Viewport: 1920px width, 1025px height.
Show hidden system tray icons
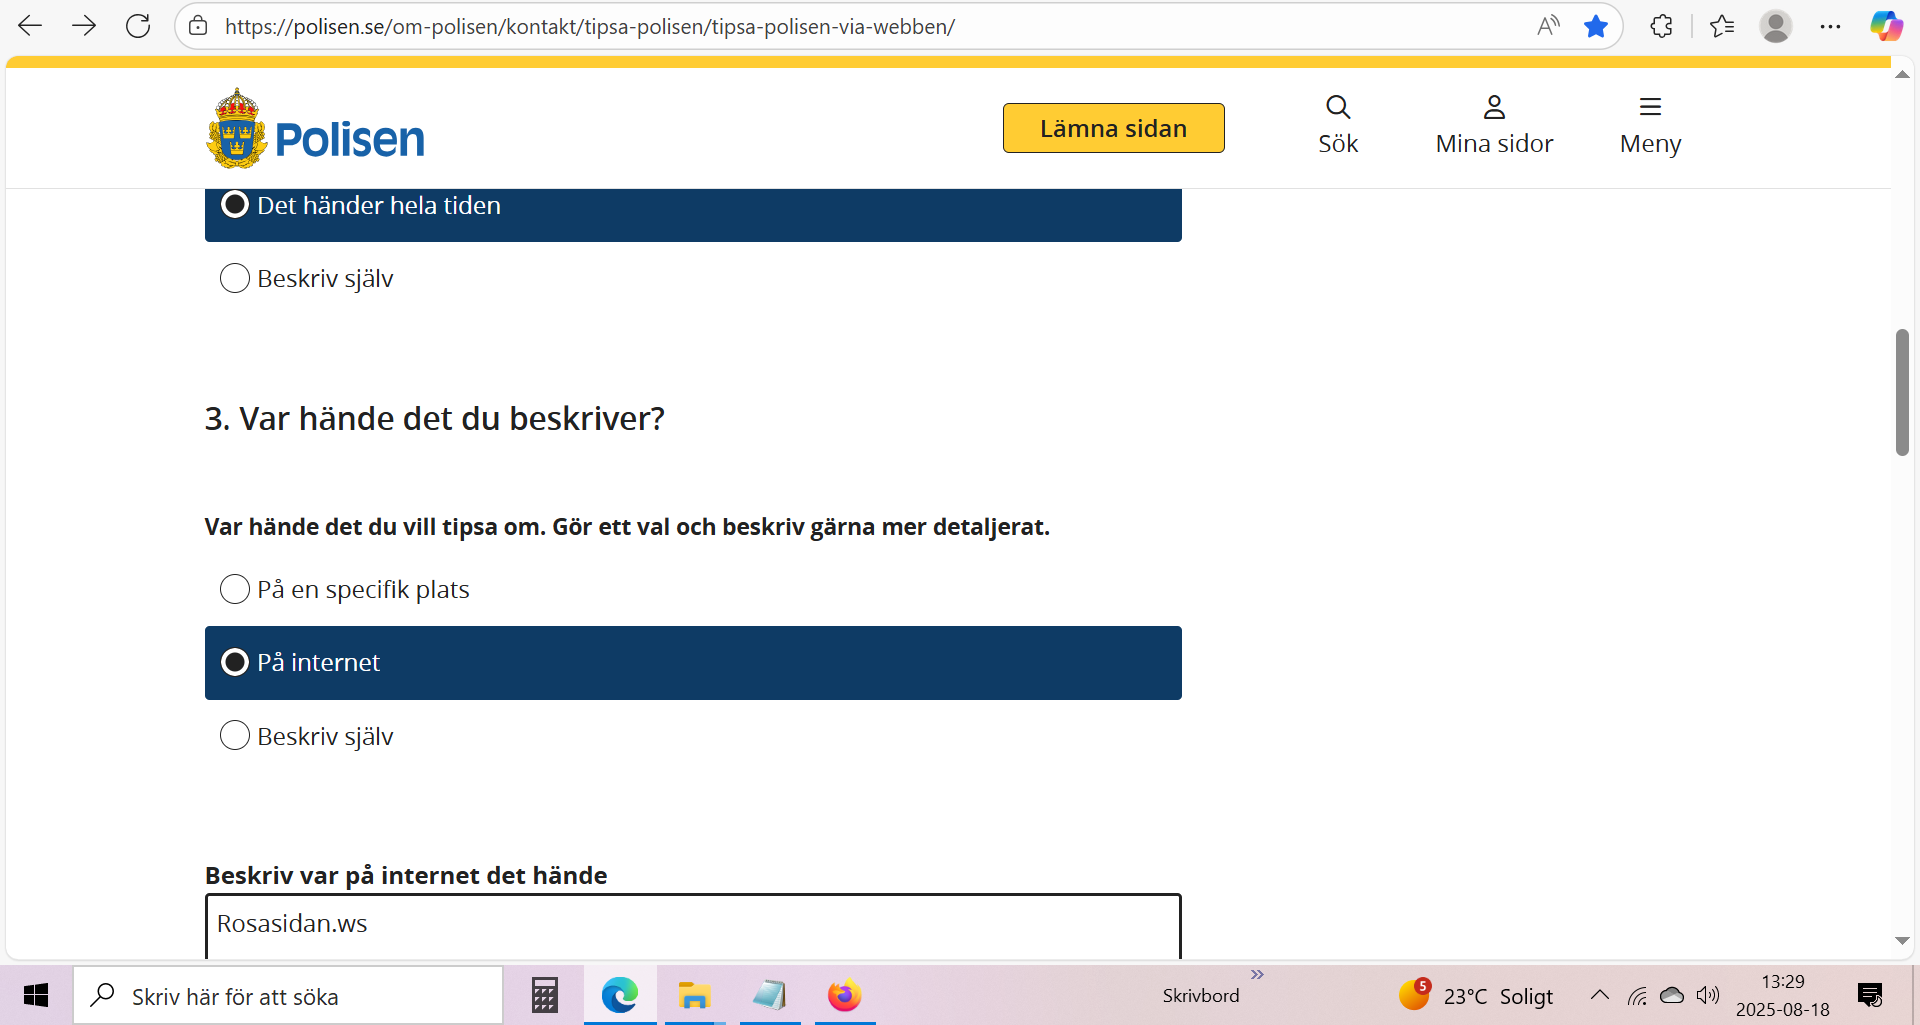(1599, 995)
